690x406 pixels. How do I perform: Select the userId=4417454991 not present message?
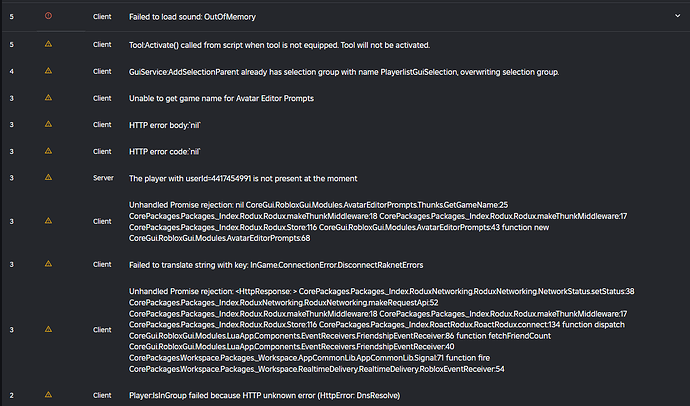(x=243, y=178)
